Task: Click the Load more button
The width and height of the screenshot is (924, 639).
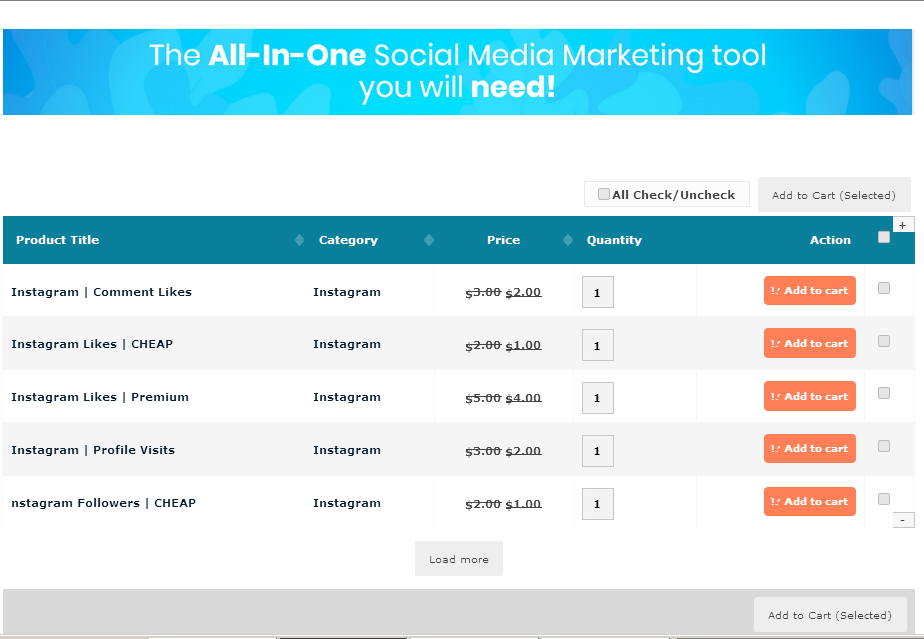Action: click(458, 559)
